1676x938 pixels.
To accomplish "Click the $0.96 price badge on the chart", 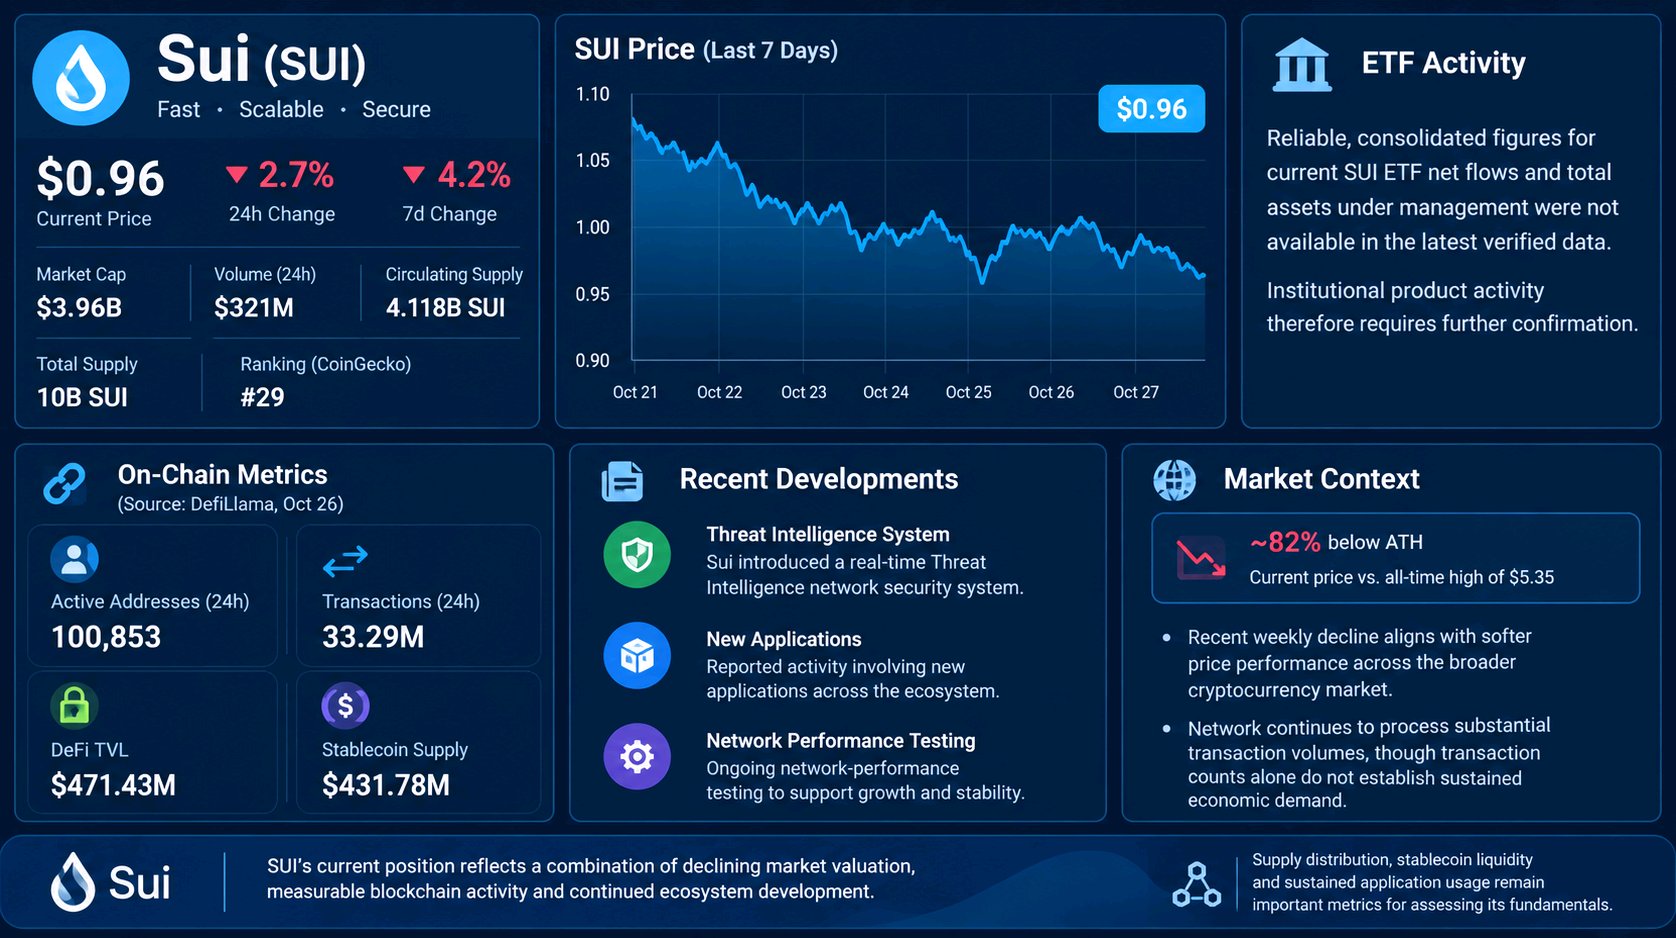I will tap(1151, 109).
